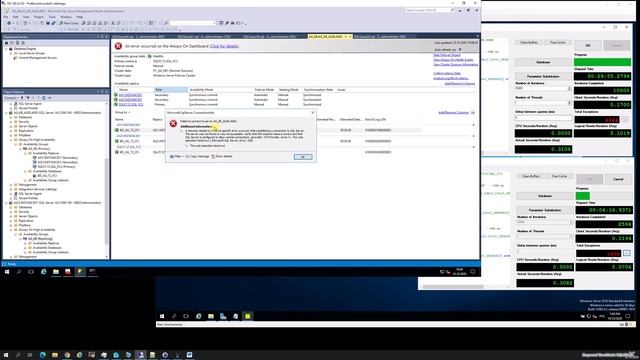Click Clean Buffers in the upper SQLQueryStress window
The width and height of the screenshot is (640, 360).
[529, 42]
